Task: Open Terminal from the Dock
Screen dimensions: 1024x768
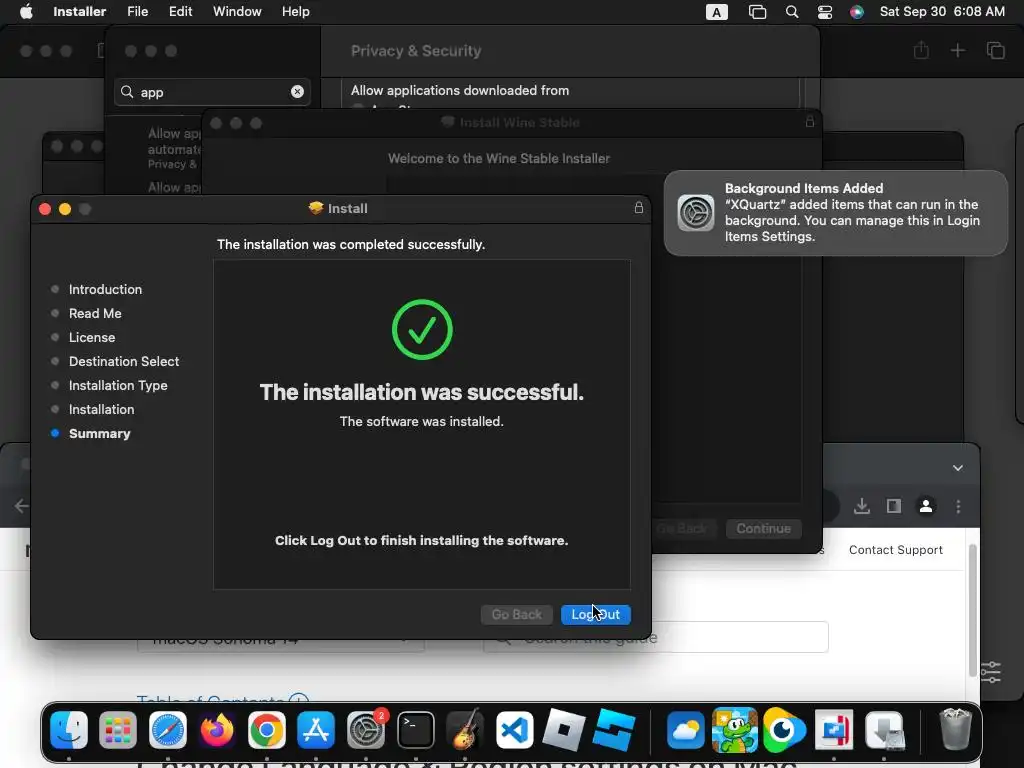Action: [415, 729]
